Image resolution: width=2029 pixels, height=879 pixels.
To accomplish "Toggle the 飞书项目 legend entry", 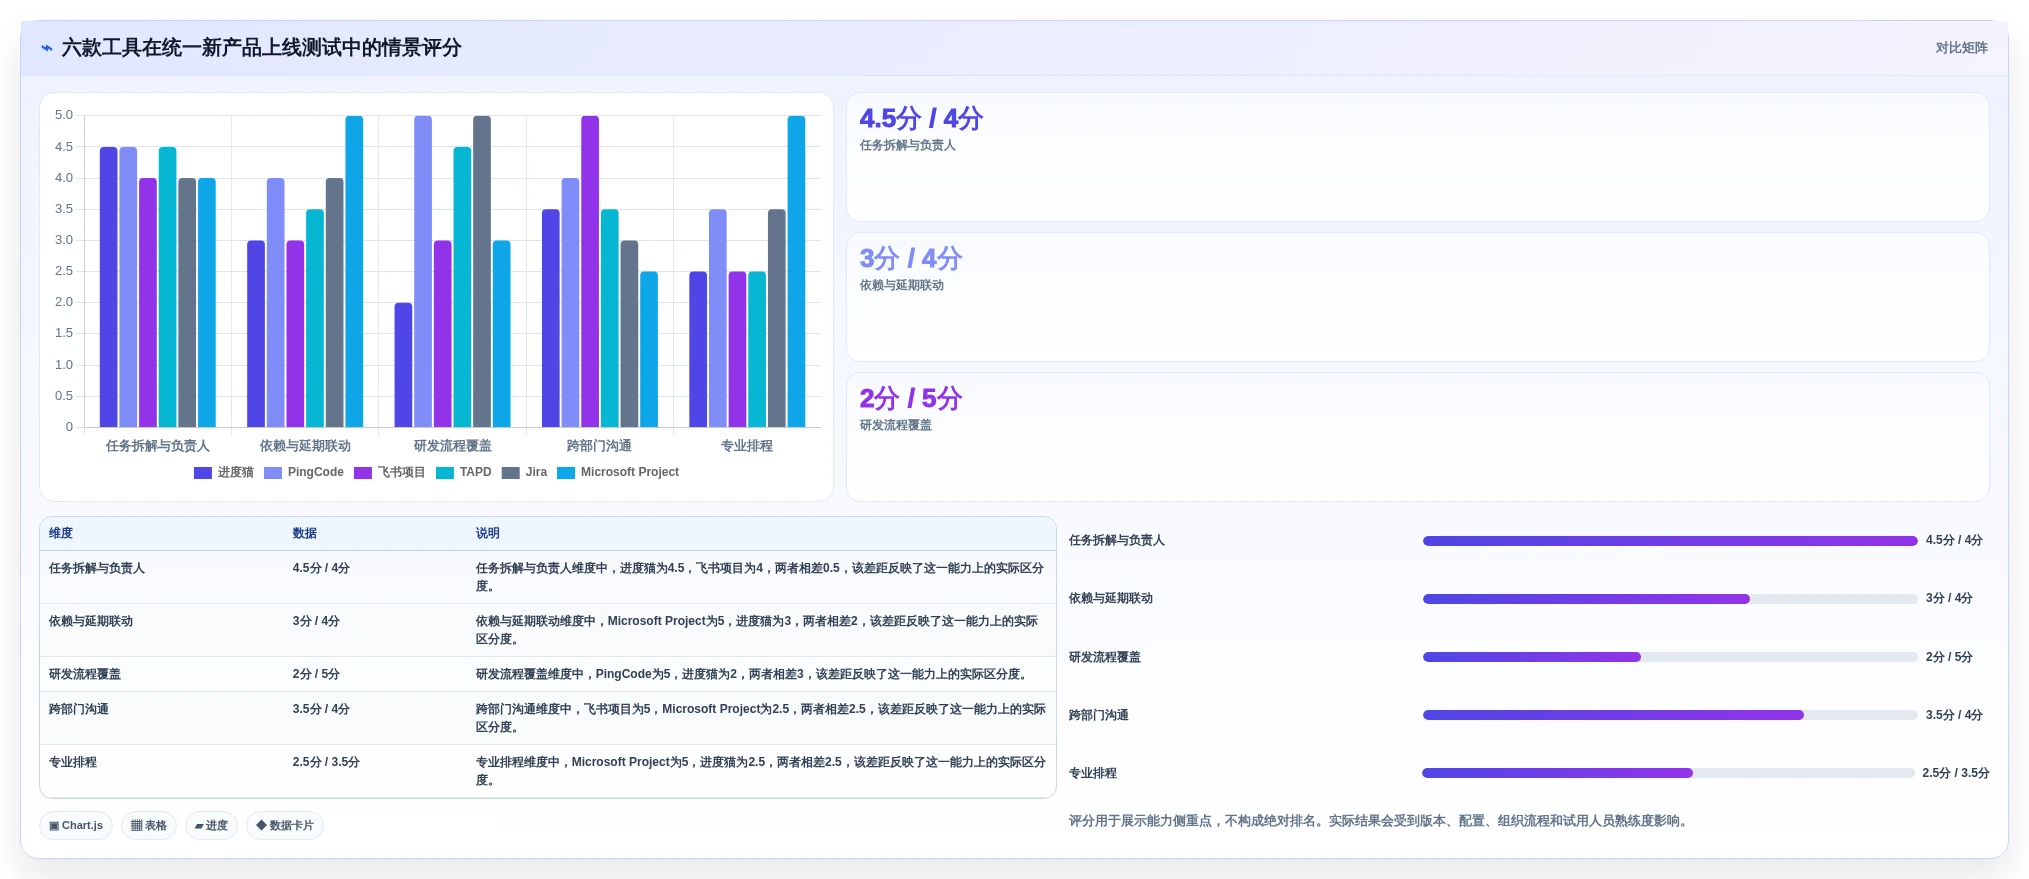I will 390,472.
